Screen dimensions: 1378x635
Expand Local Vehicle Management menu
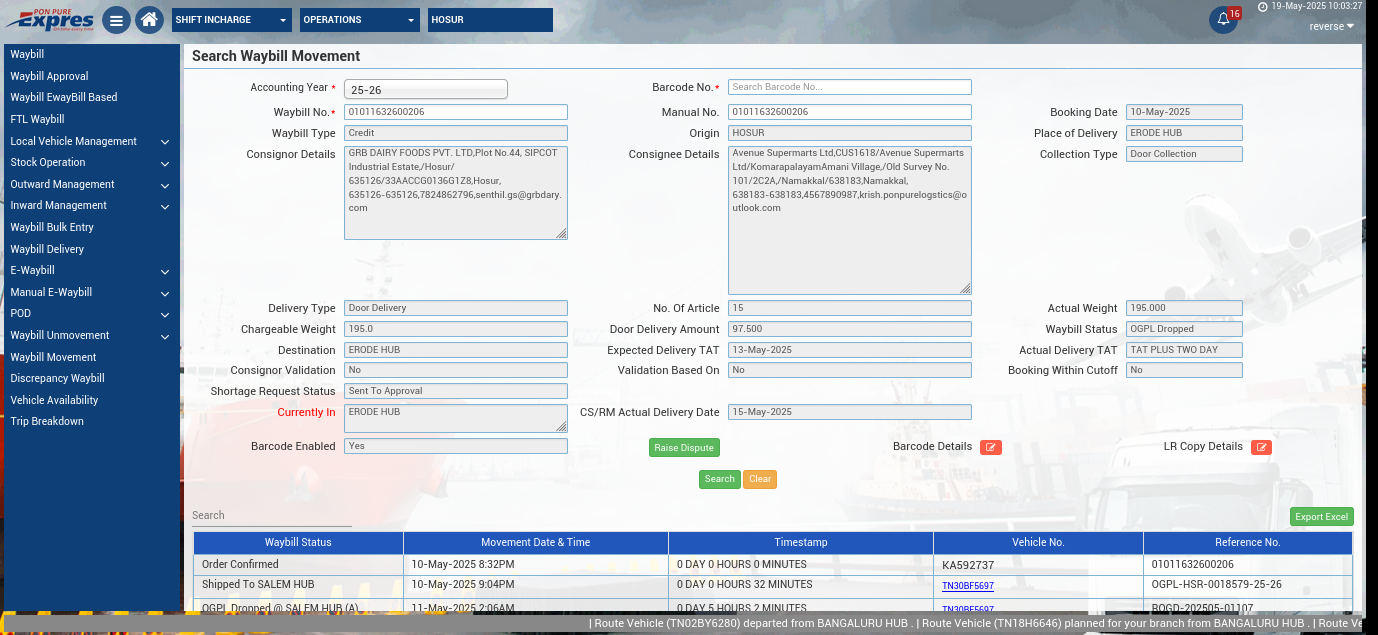tap(90, 142)
